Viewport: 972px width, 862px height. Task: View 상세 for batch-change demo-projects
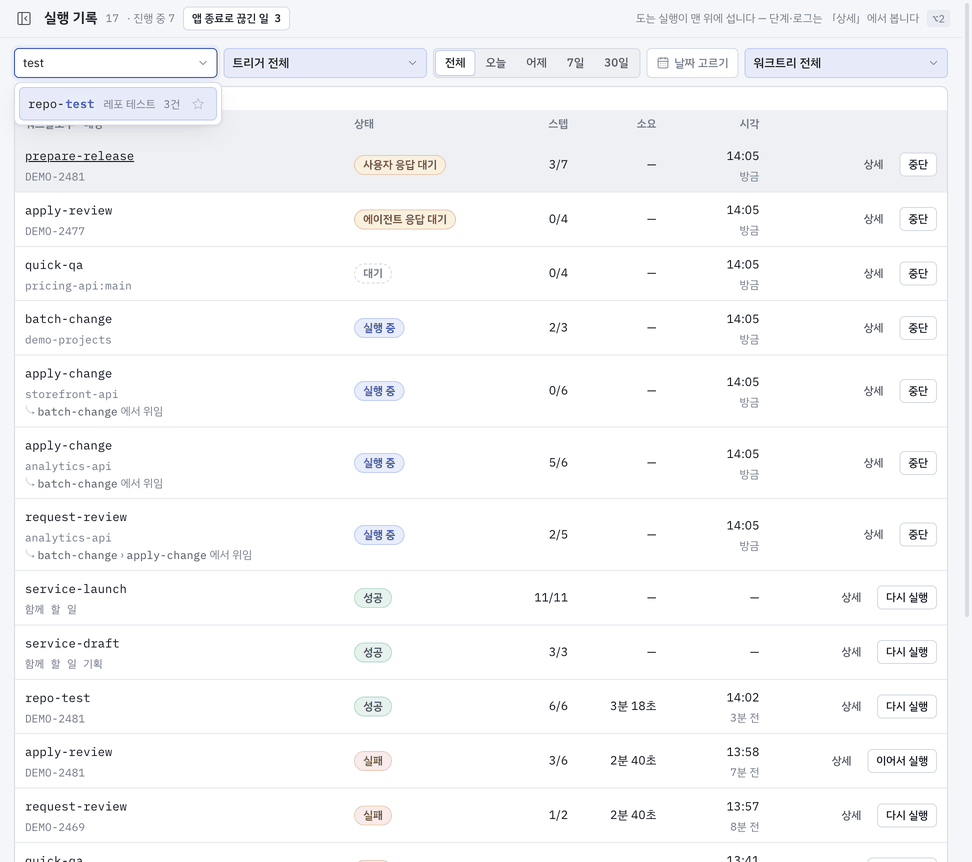tap(873, 328)
